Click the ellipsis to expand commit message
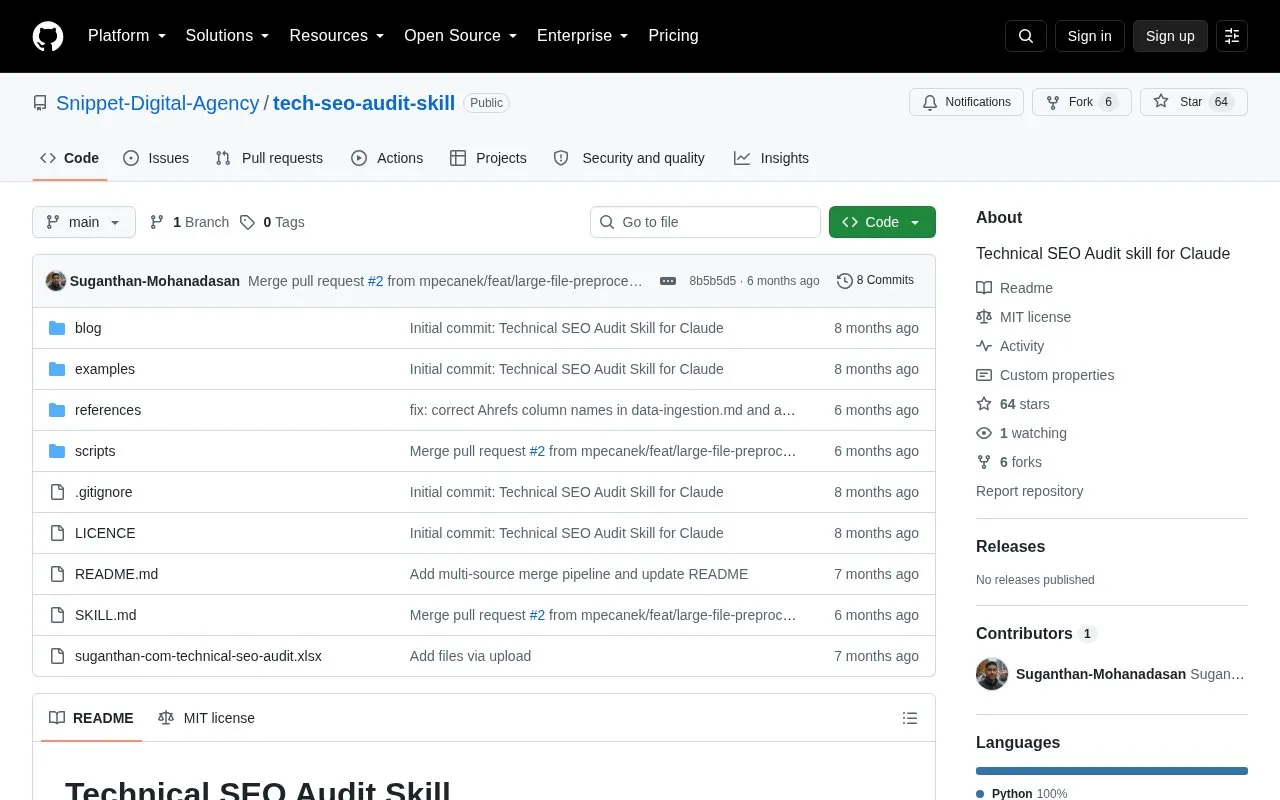 coord(668,281)
